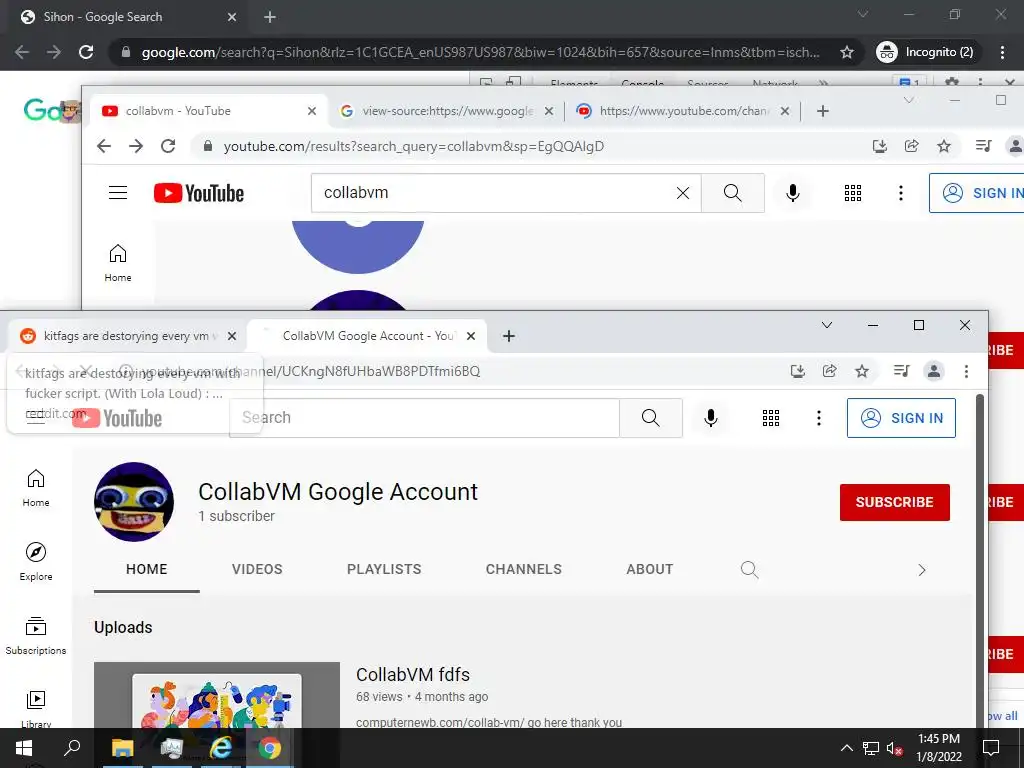Go back in the collabvm YouTube window
Image resolution: width=1024 pixels, height=768 pixels.
[x=104, y=146]
